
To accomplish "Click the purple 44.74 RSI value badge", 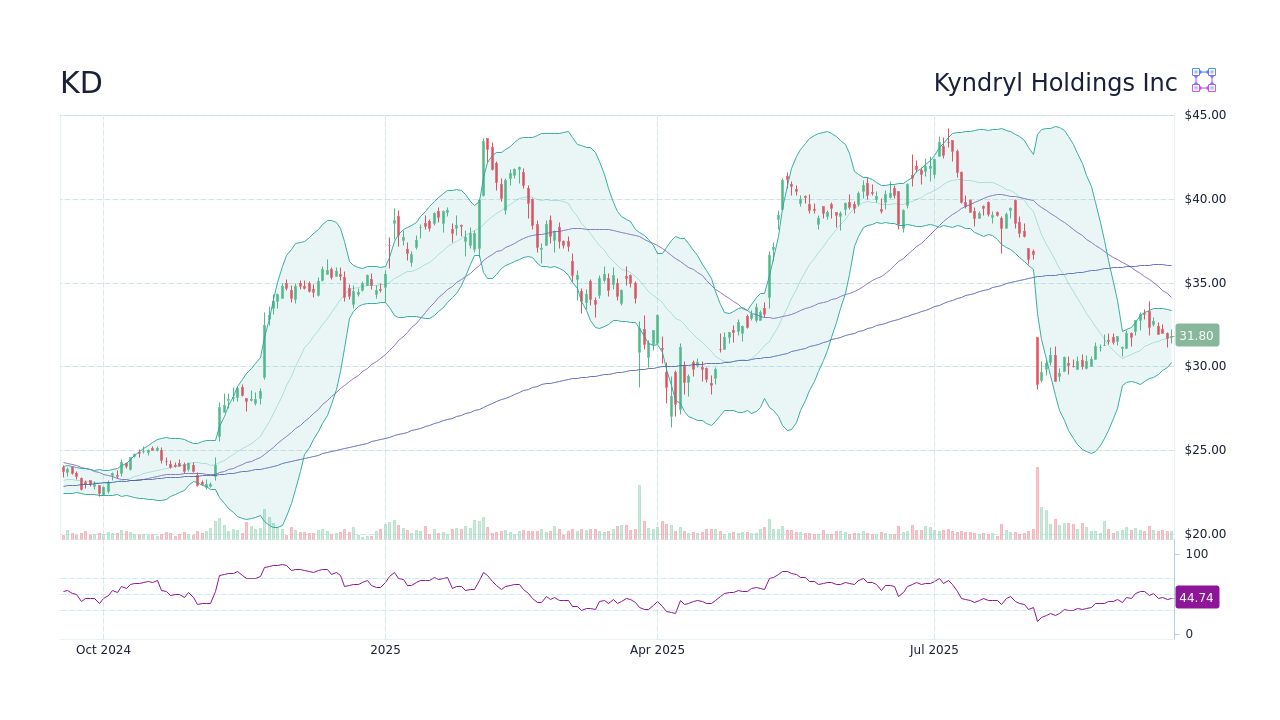I will [1196, 597].
